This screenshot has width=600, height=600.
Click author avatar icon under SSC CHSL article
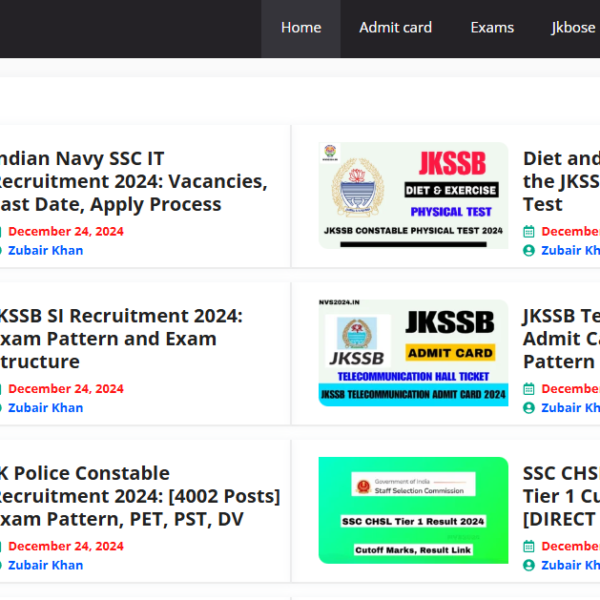click(x=529, y=565)
